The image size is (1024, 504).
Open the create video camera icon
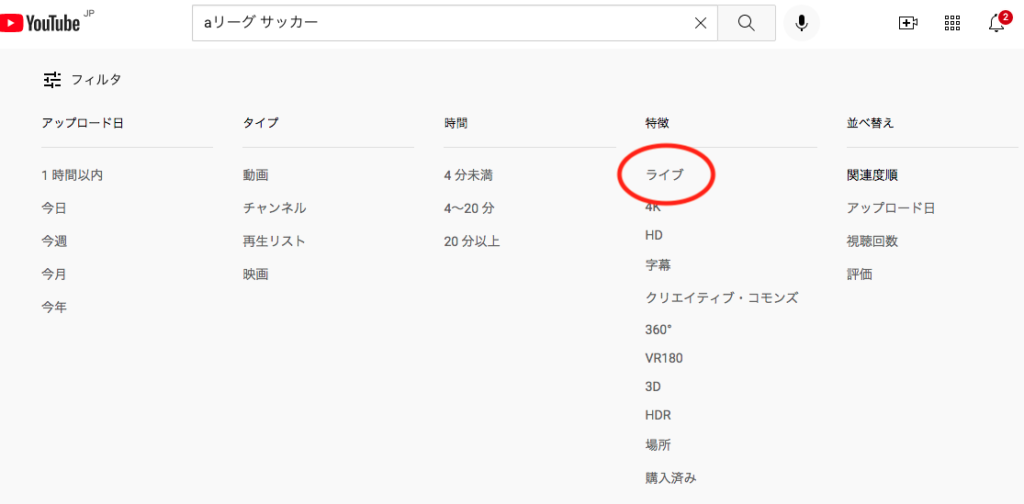[908, 23]
